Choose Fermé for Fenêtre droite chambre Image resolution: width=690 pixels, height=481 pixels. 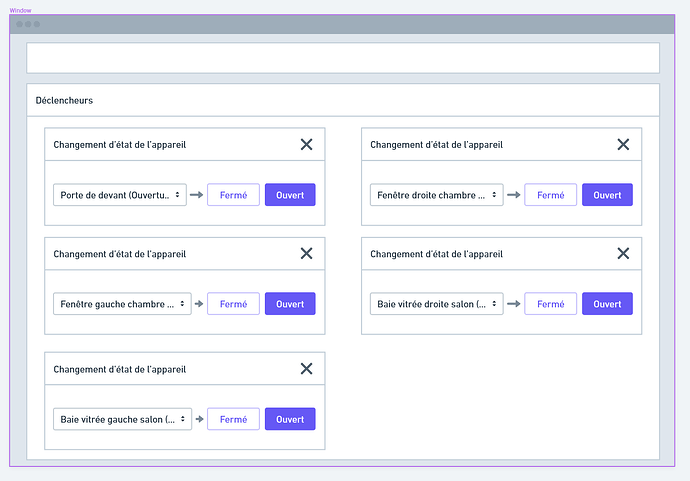click(550, 195)
